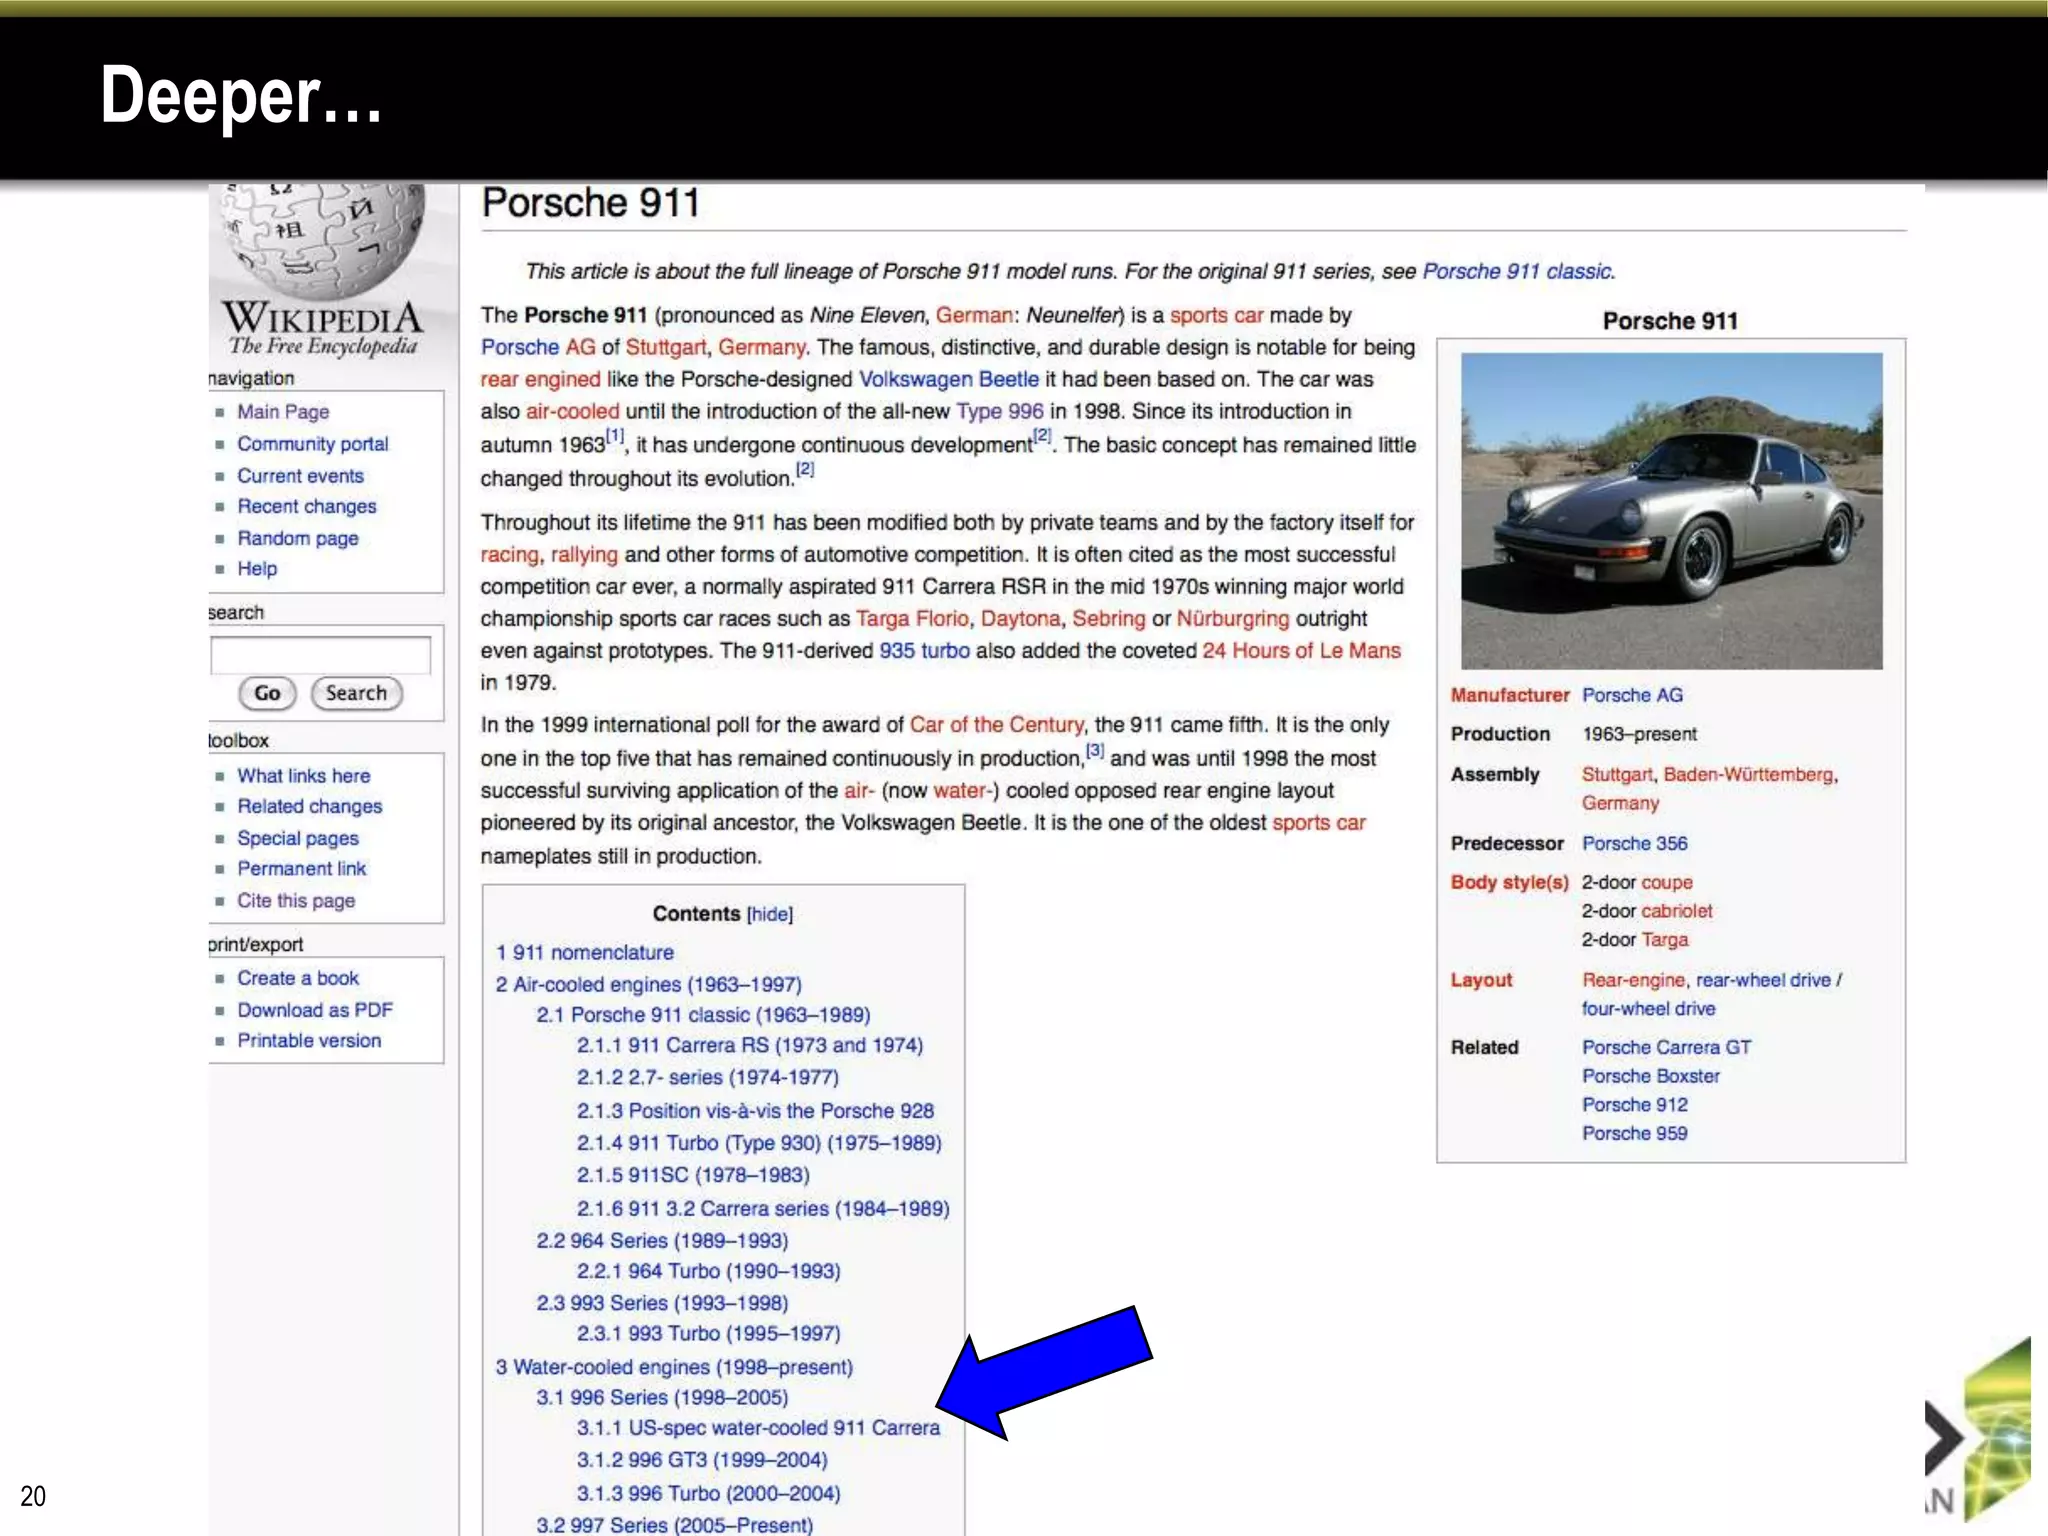Viewport: 2048px width, 1536px height.
Task: Follow the Volkswagen Beetle link
Action: (x=948, y=380)
